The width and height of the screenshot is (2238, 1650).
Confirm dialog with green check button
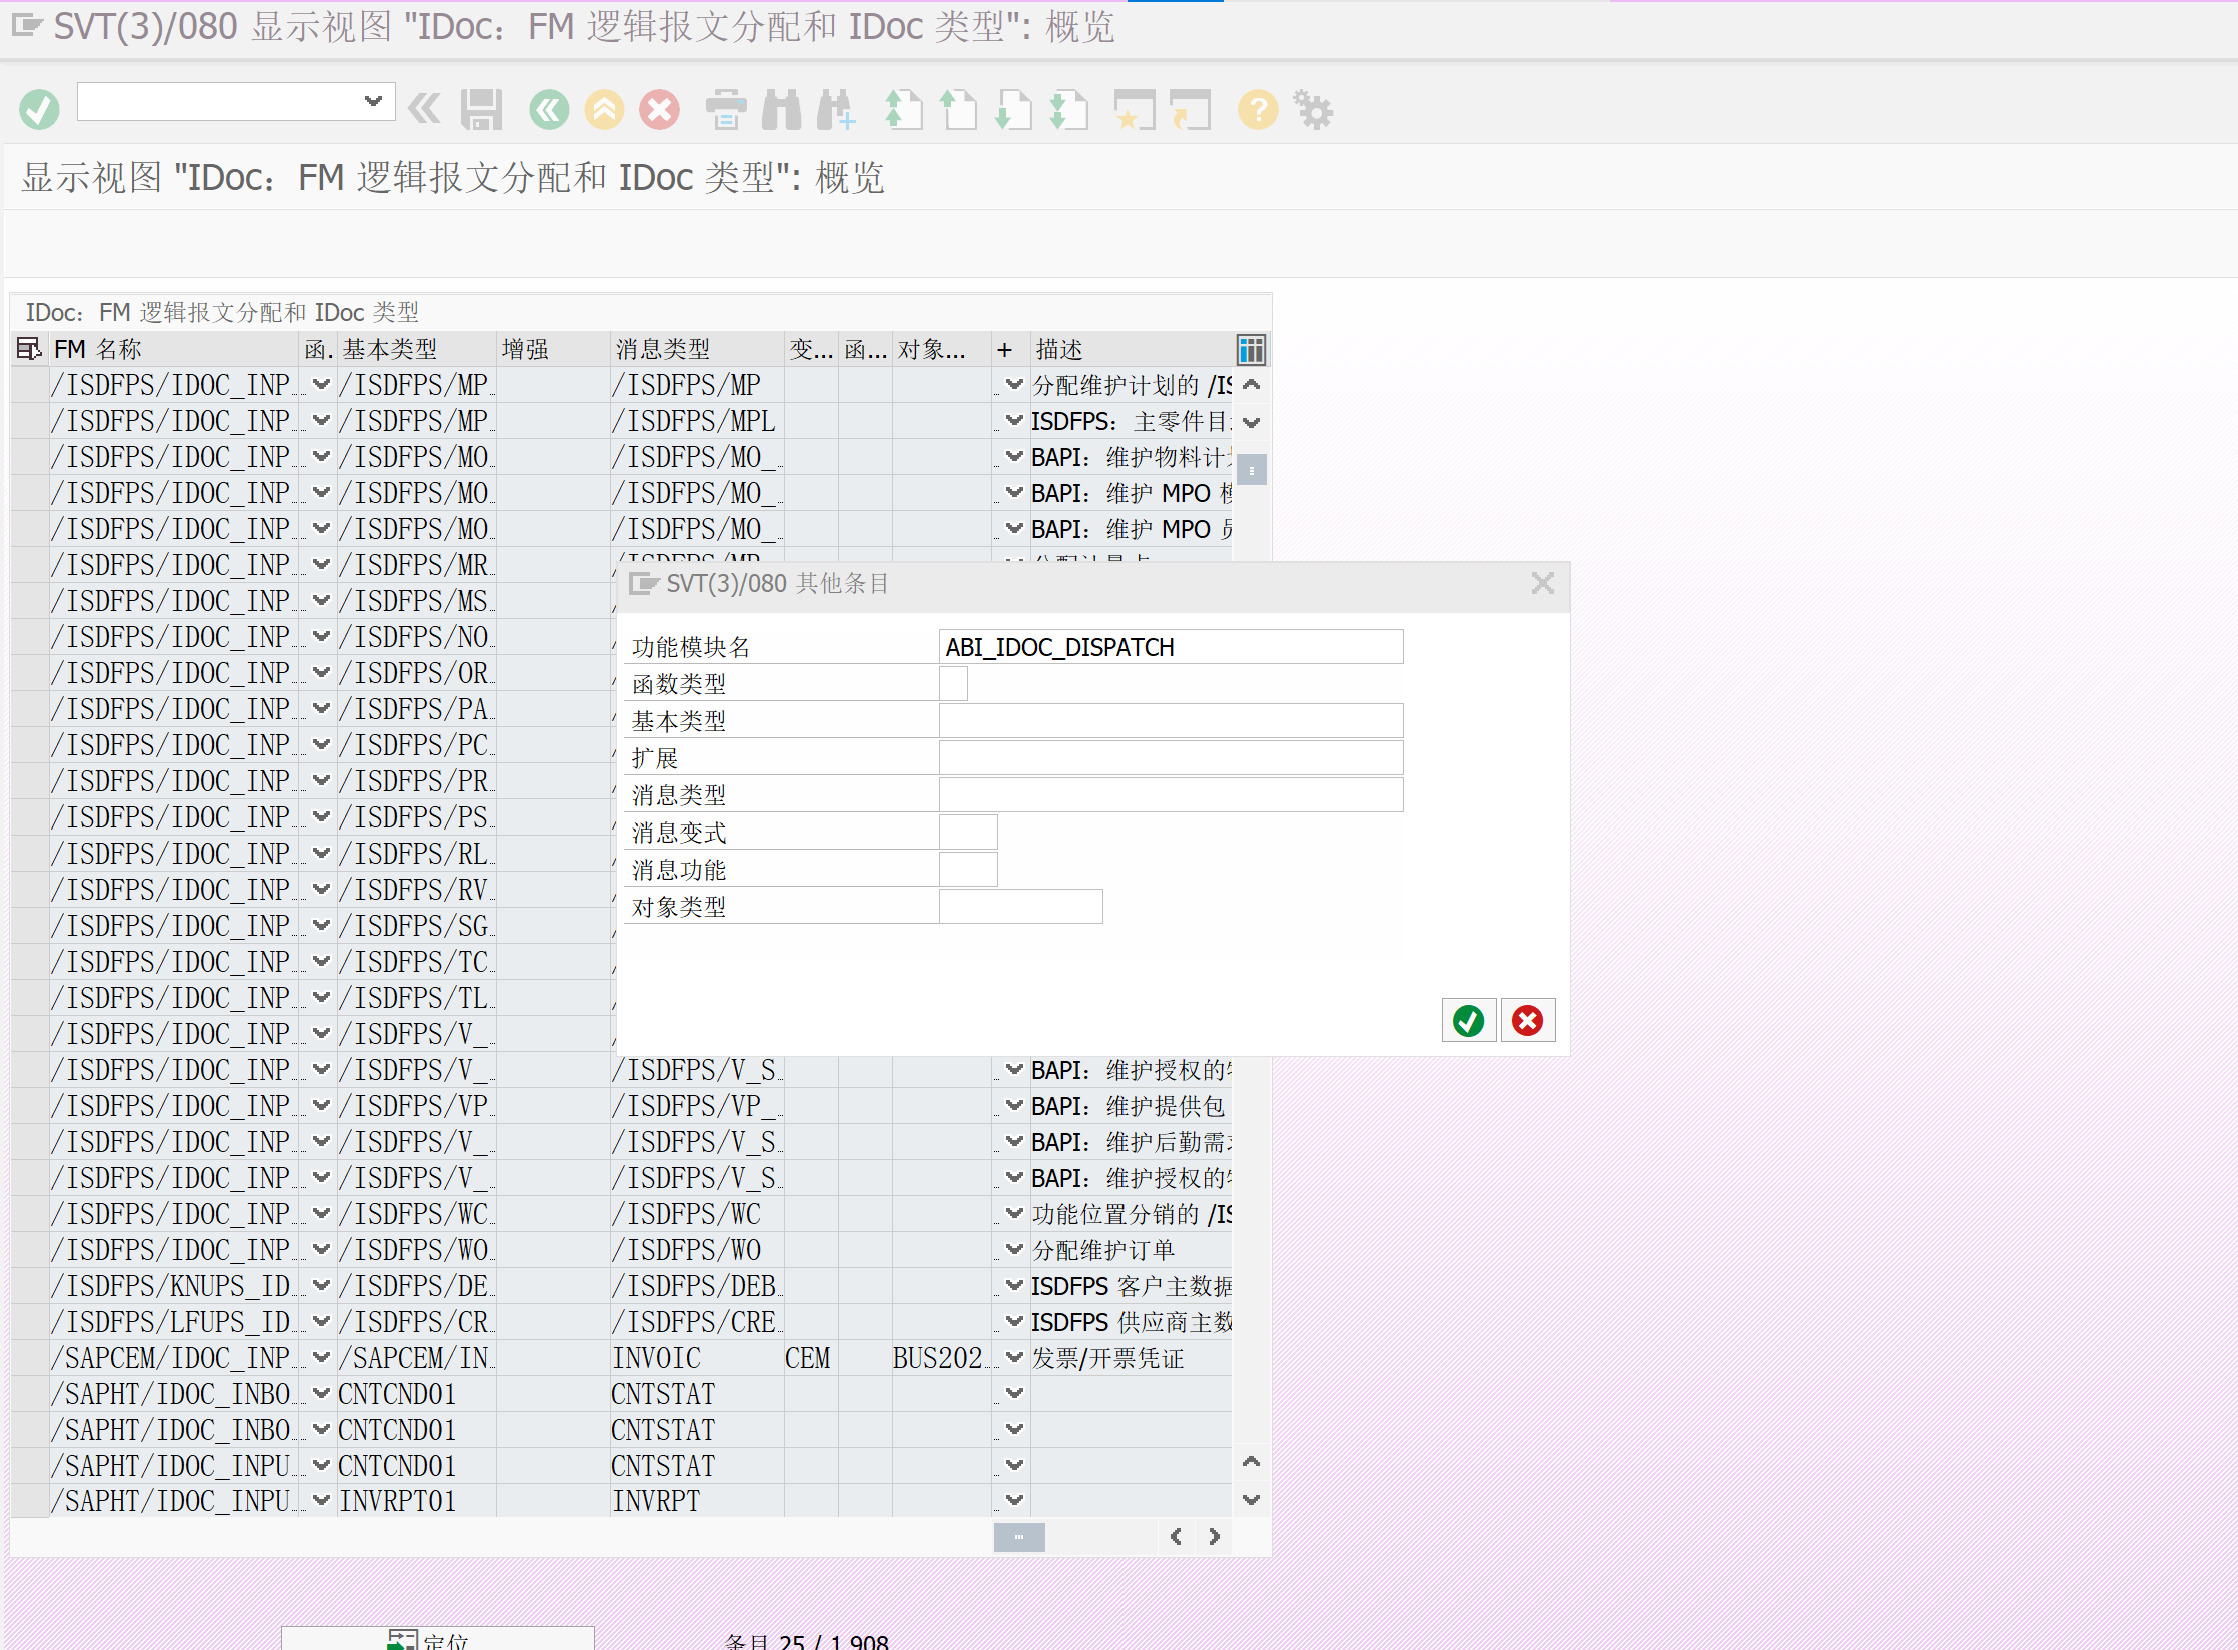[1468, 1020]
